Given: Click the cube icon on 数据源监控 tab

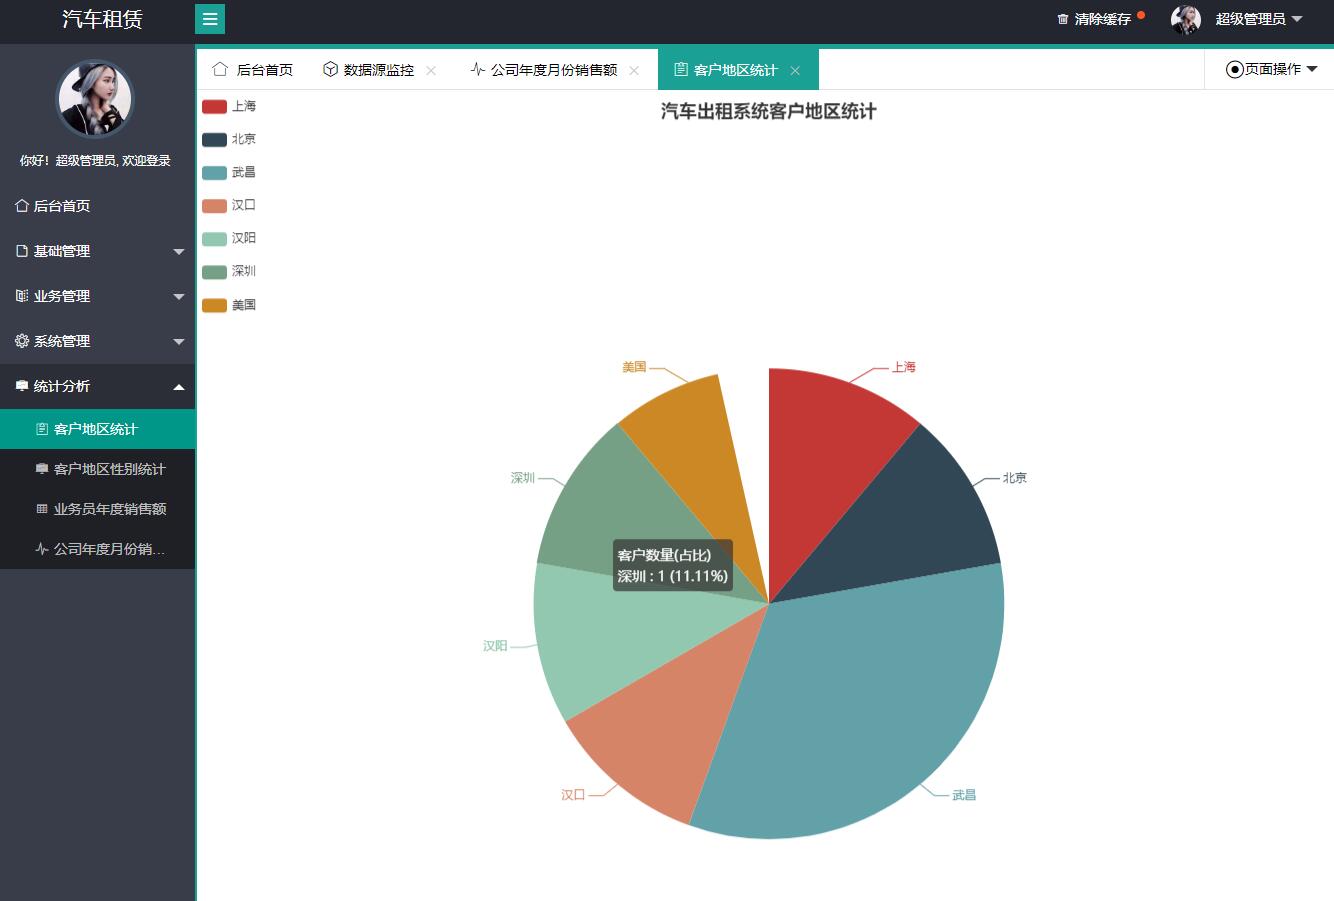Looking at the screenshot, I should 330,69.
